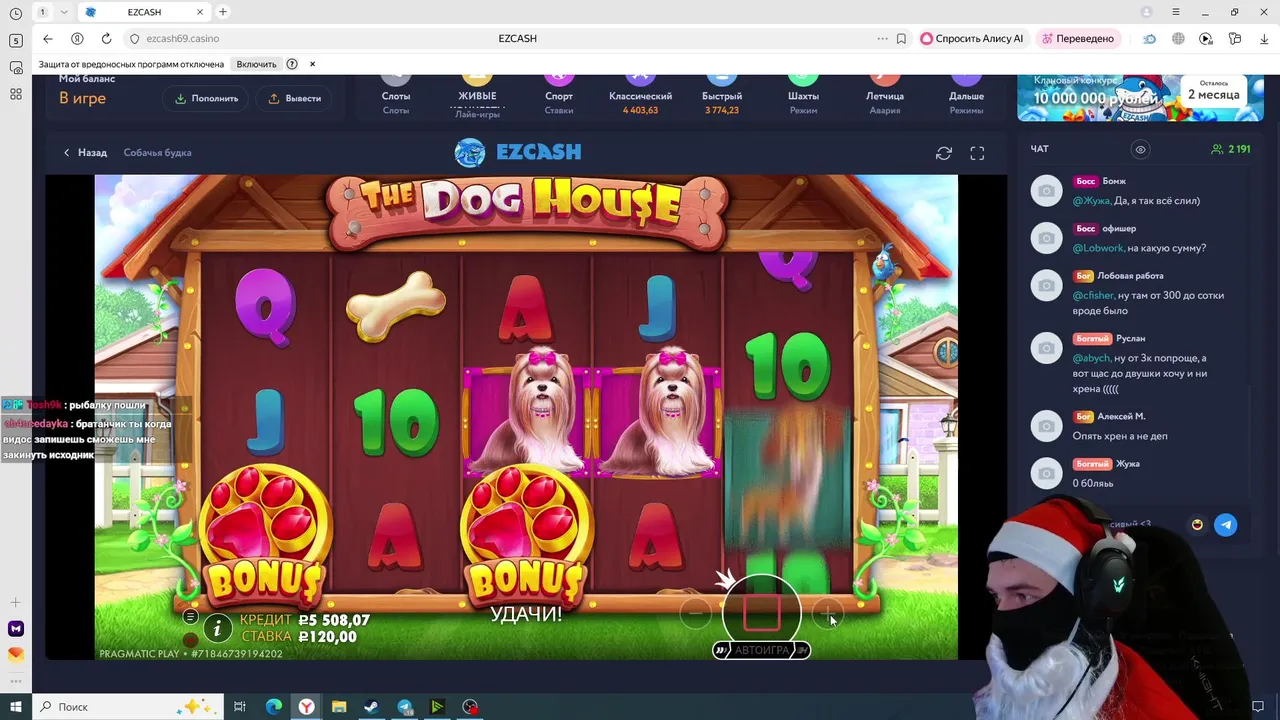This screenshot has width=1280, height=720.
Task: Open the protection help question-mark icon
Action: [292, 64]
